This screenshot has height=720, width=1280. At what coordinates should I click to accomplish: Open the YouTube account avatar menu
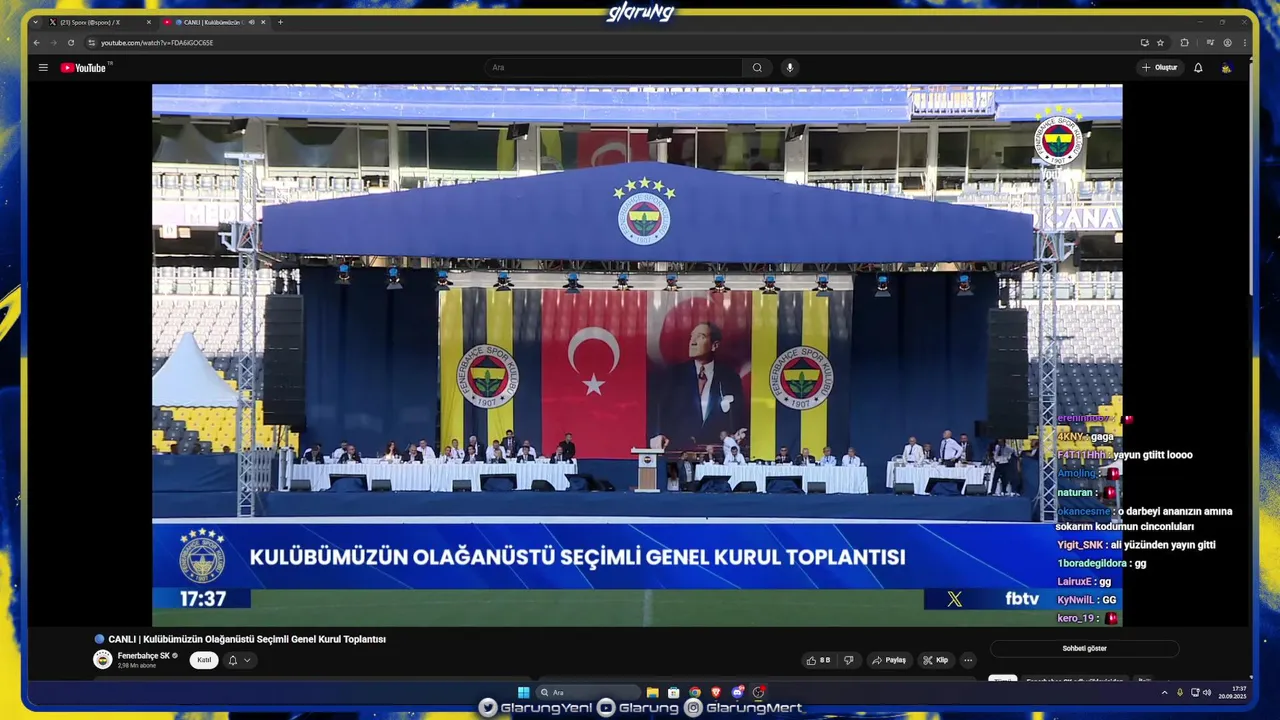(x=1226, y=68)
